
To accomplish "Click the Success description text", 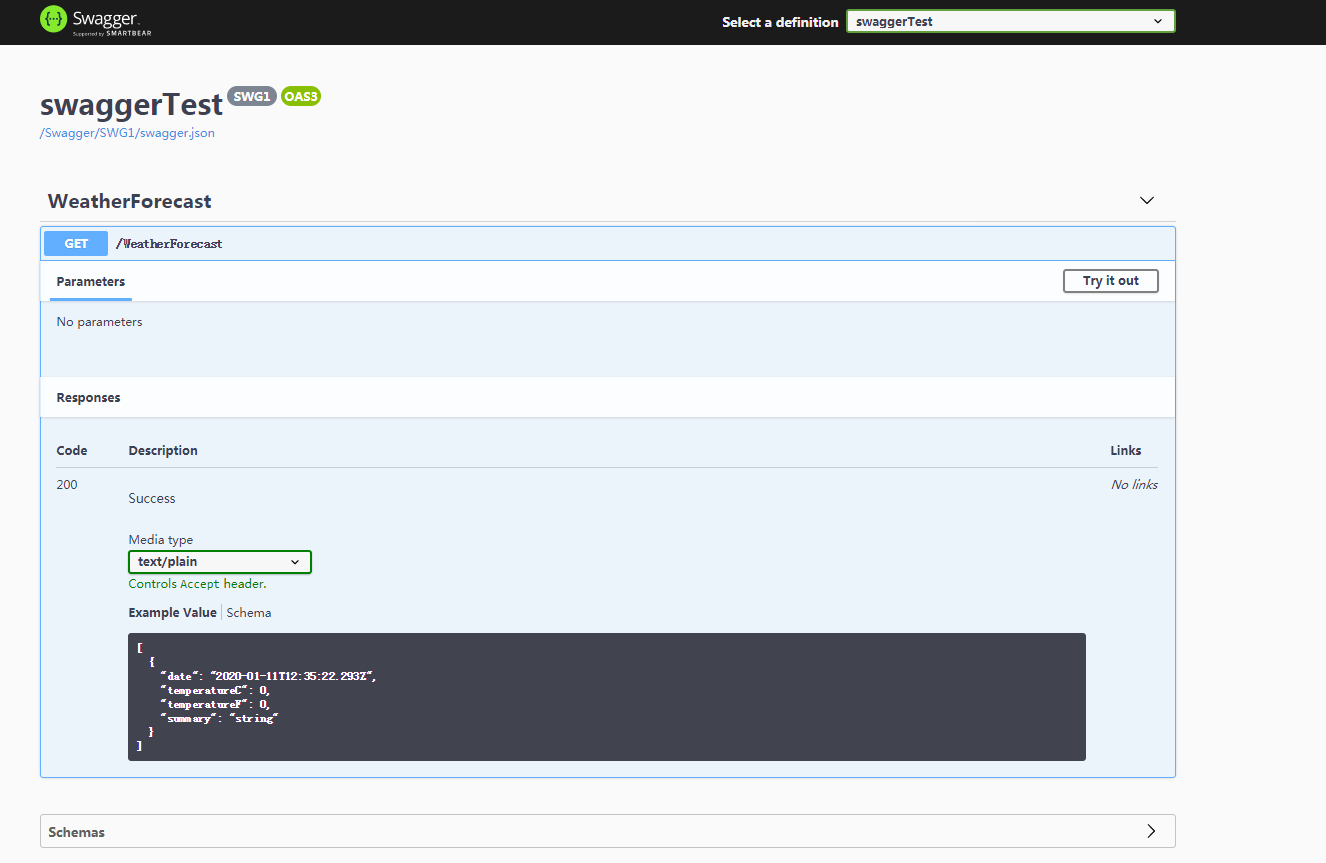I will pos(152,499).
